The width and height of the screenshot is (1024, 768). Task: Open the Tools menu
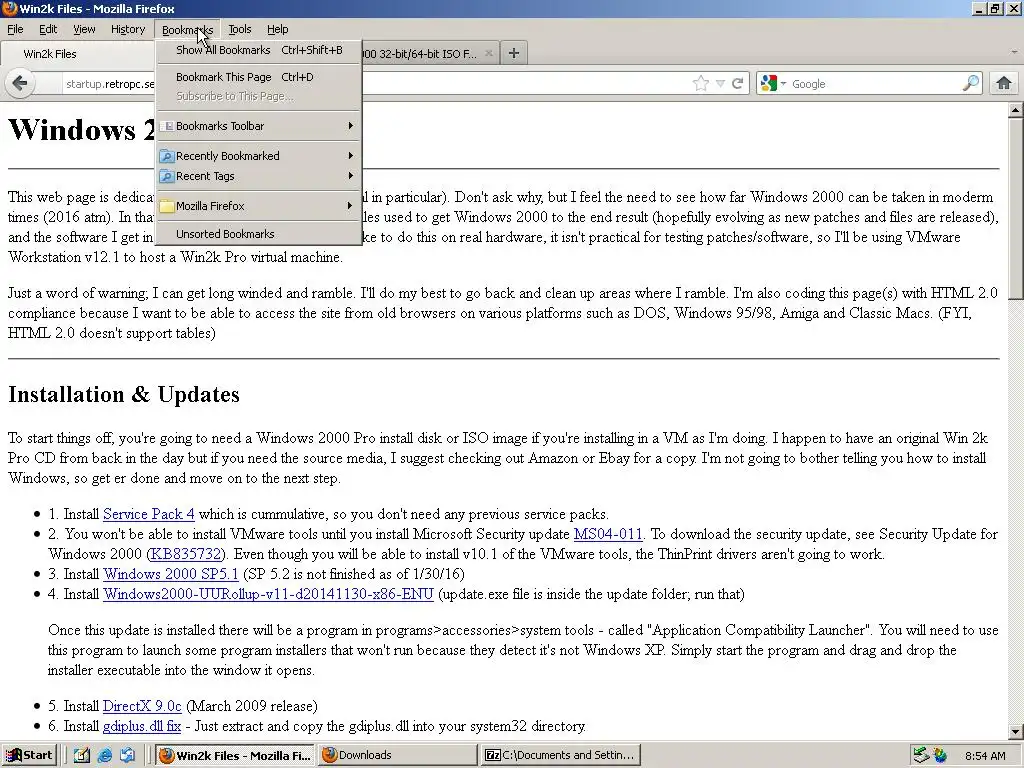click(240, 29)
